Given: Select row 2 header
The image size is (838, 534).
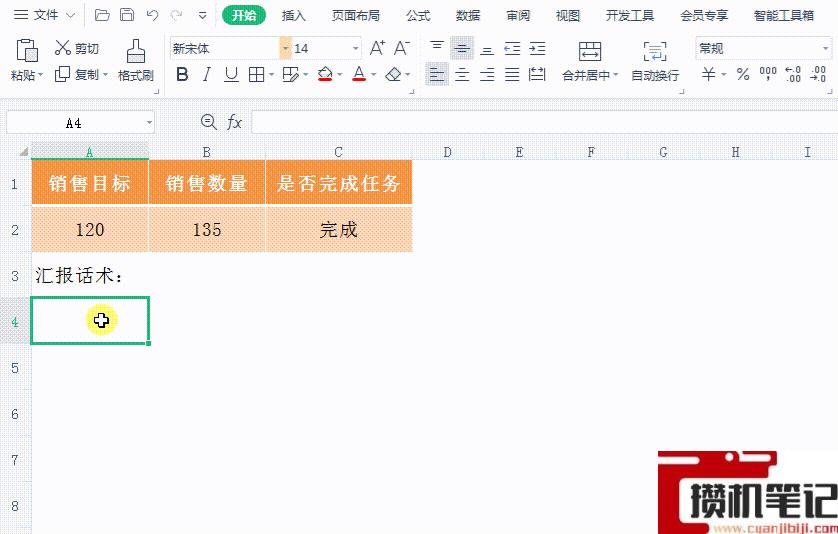Looking at the screenshot, I should [15, 229].
